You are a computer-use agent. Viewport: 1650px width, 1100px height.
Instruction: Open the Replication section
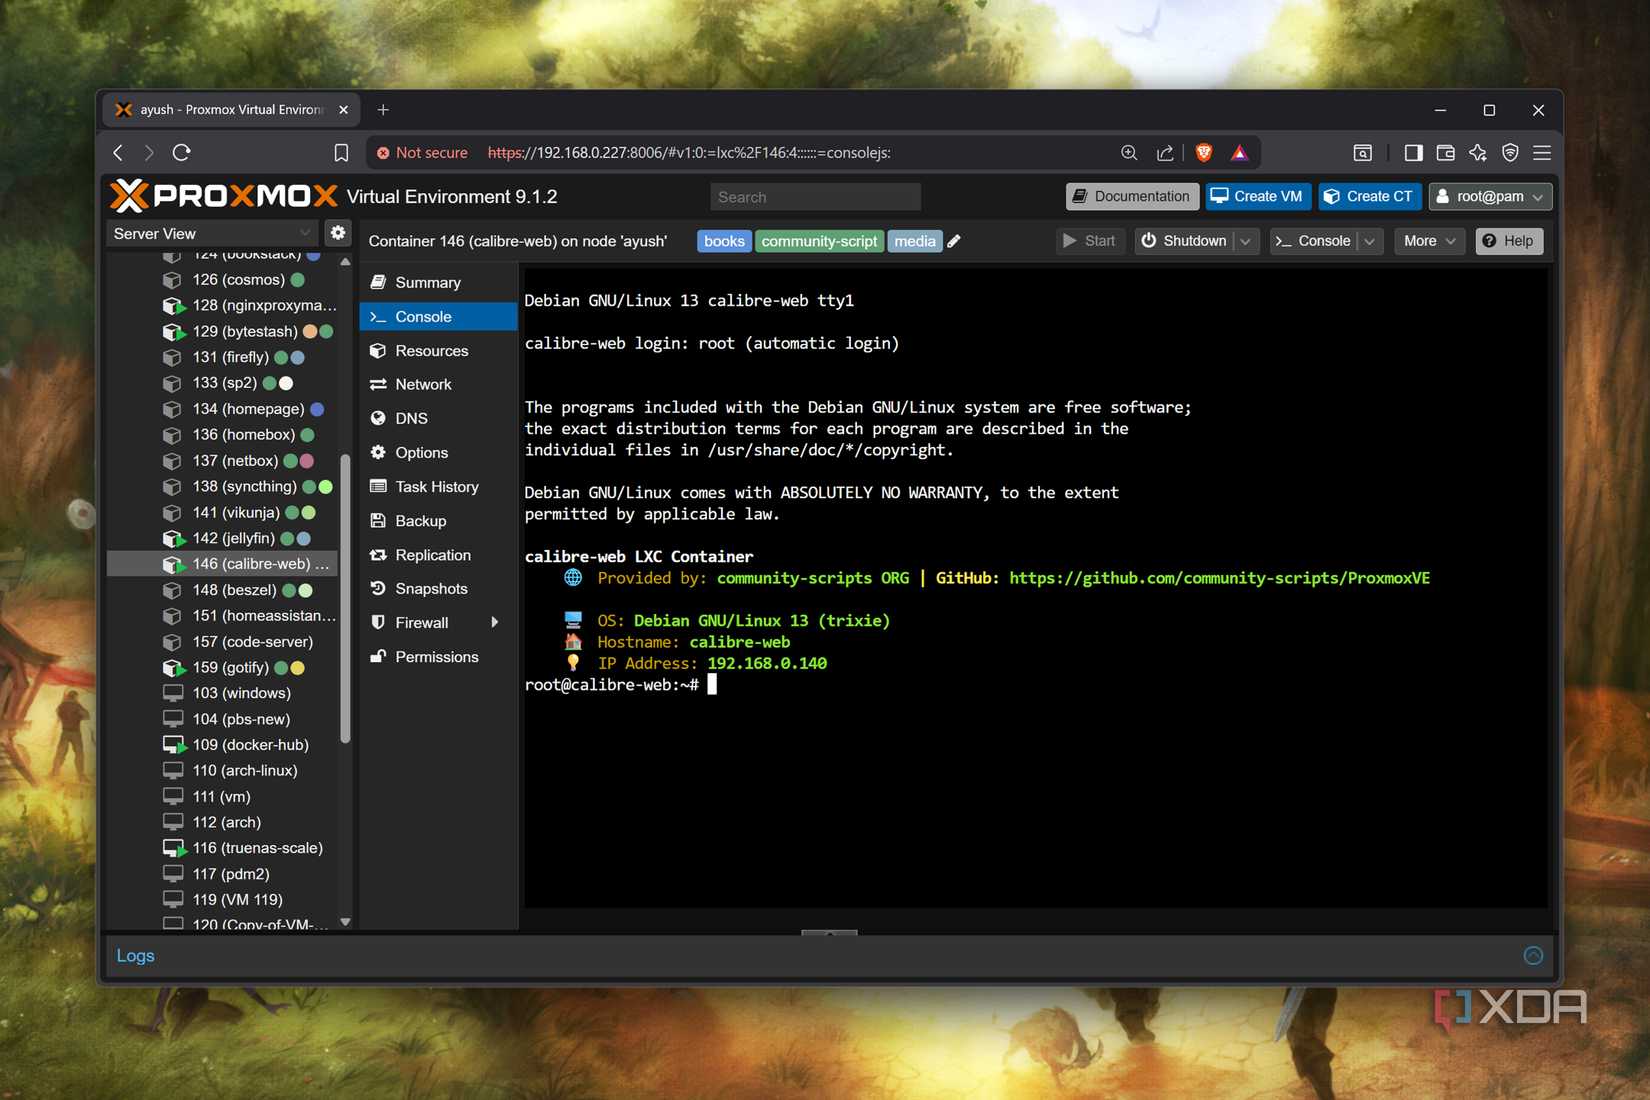click(438, 555)
